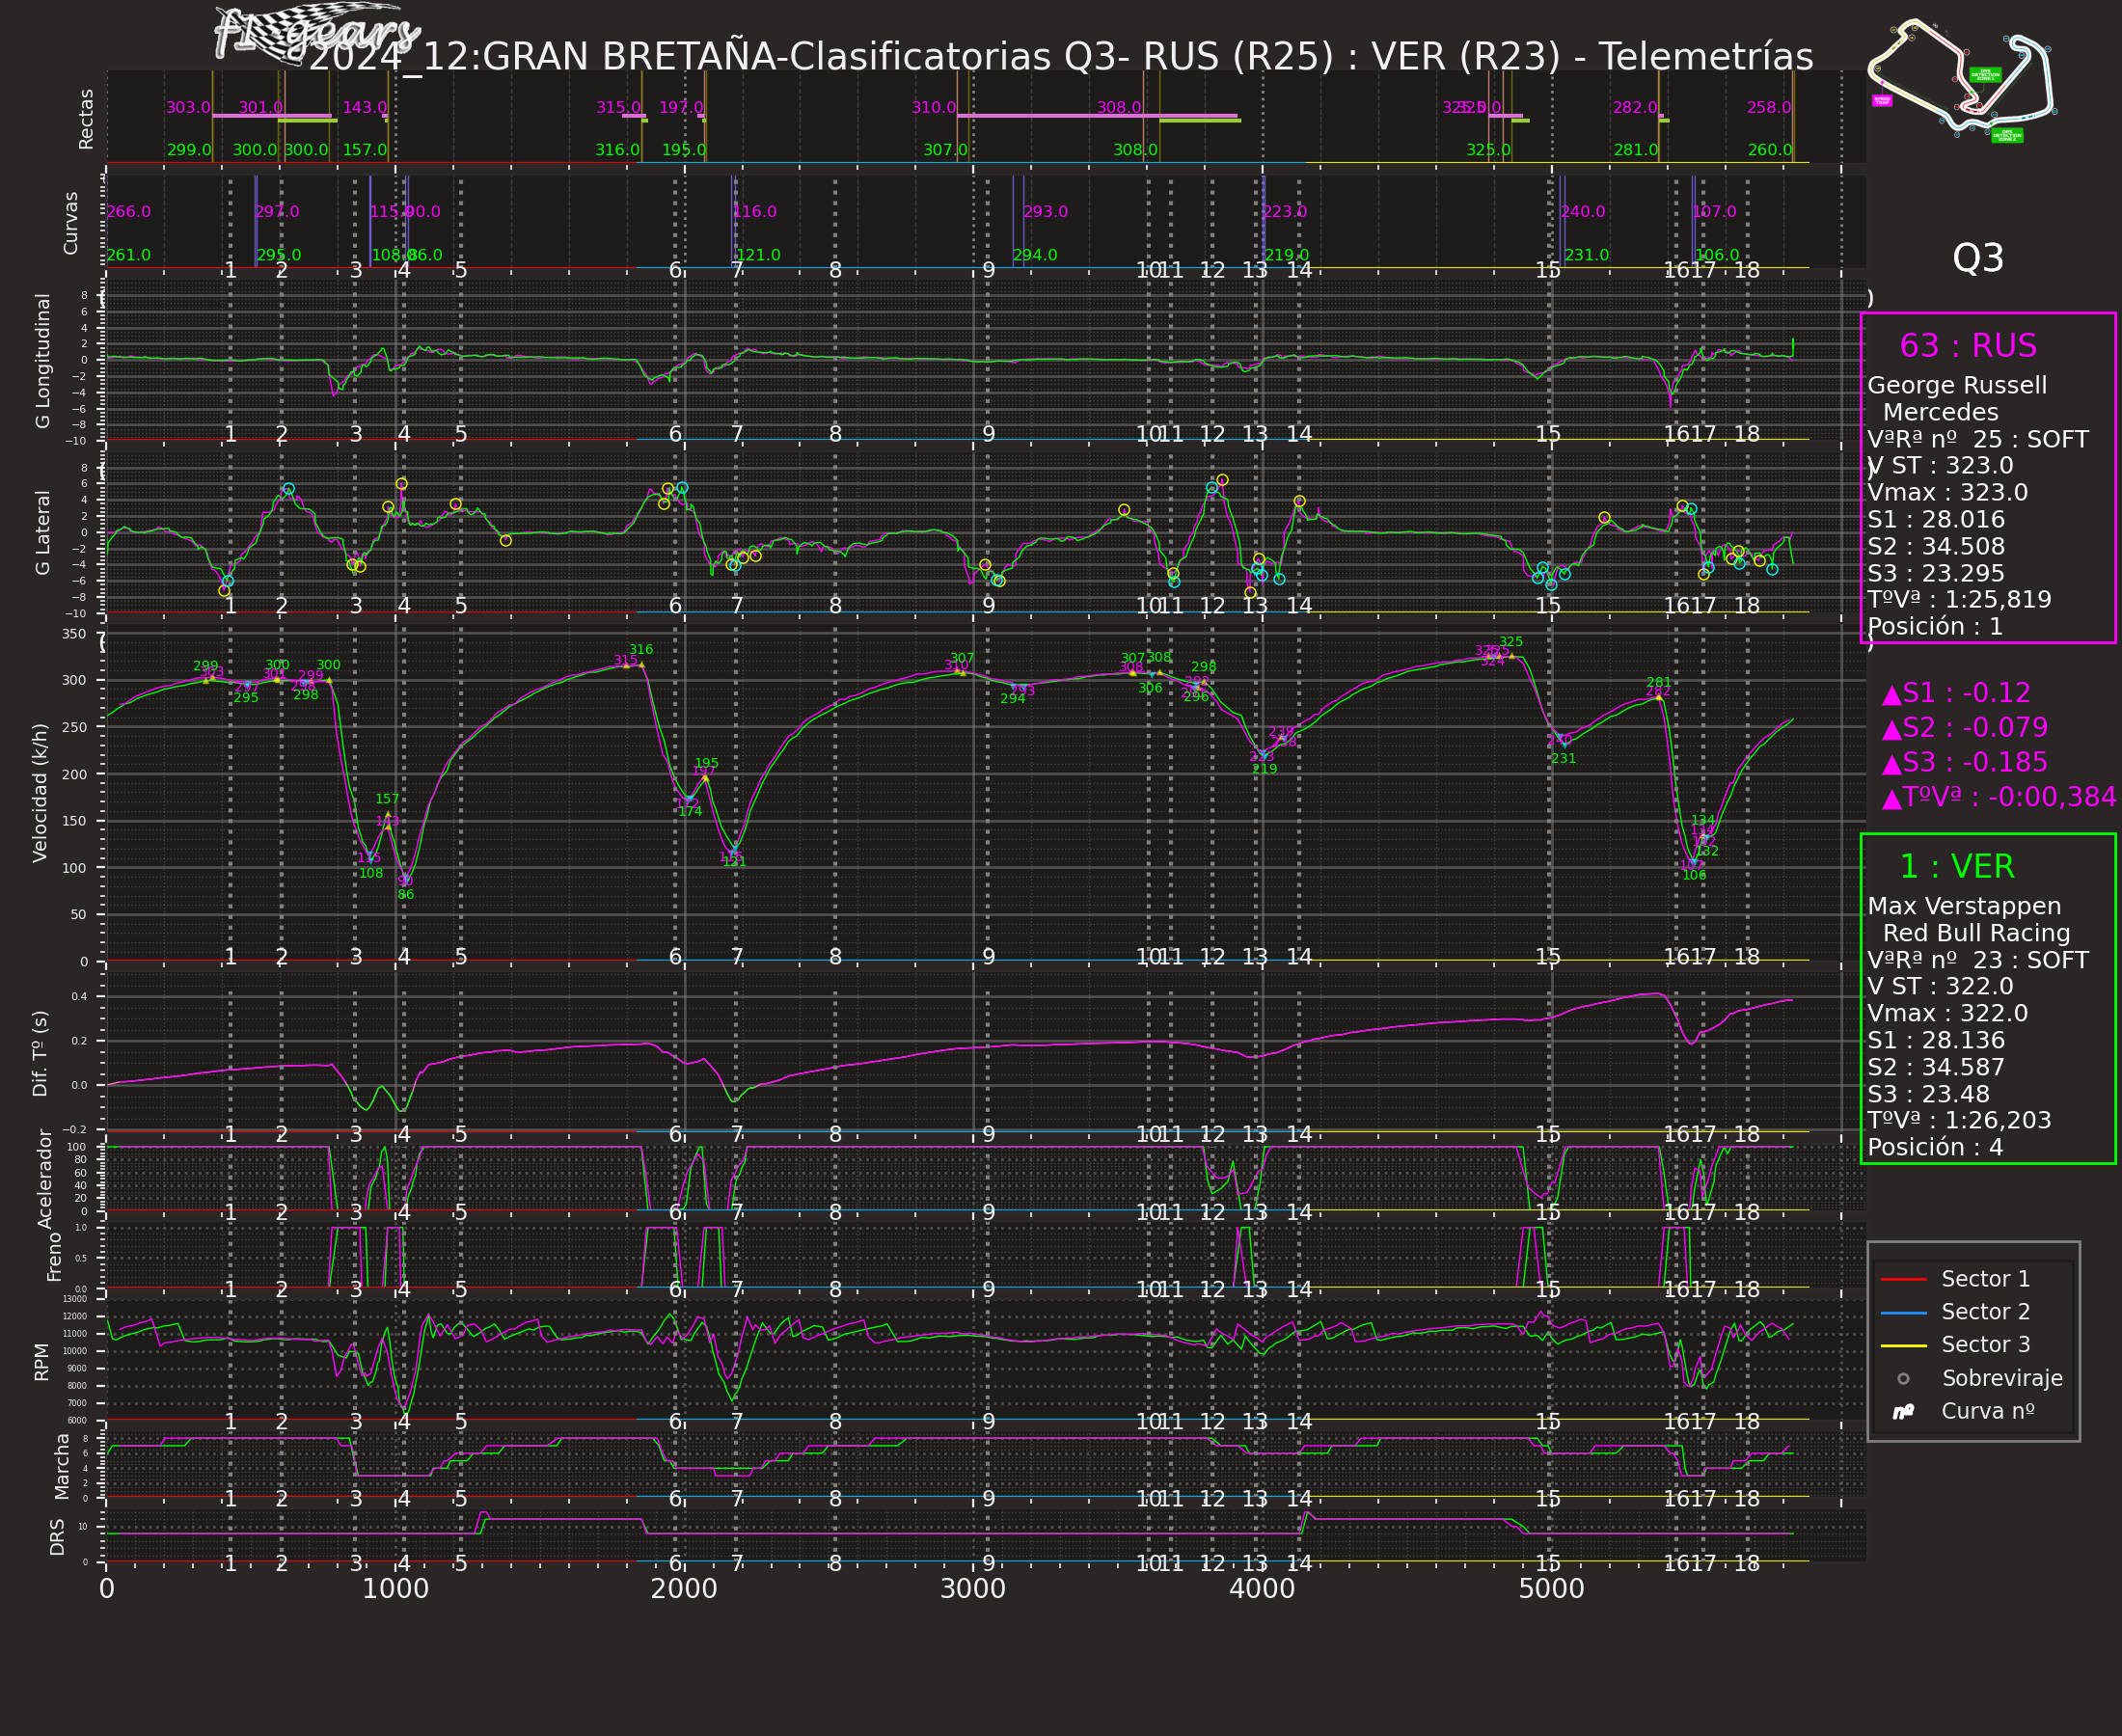Screen dimensions: 2122x1736
Task: Click DRS Detection Zone 2 label on map
Action: tap(2006, 135)
